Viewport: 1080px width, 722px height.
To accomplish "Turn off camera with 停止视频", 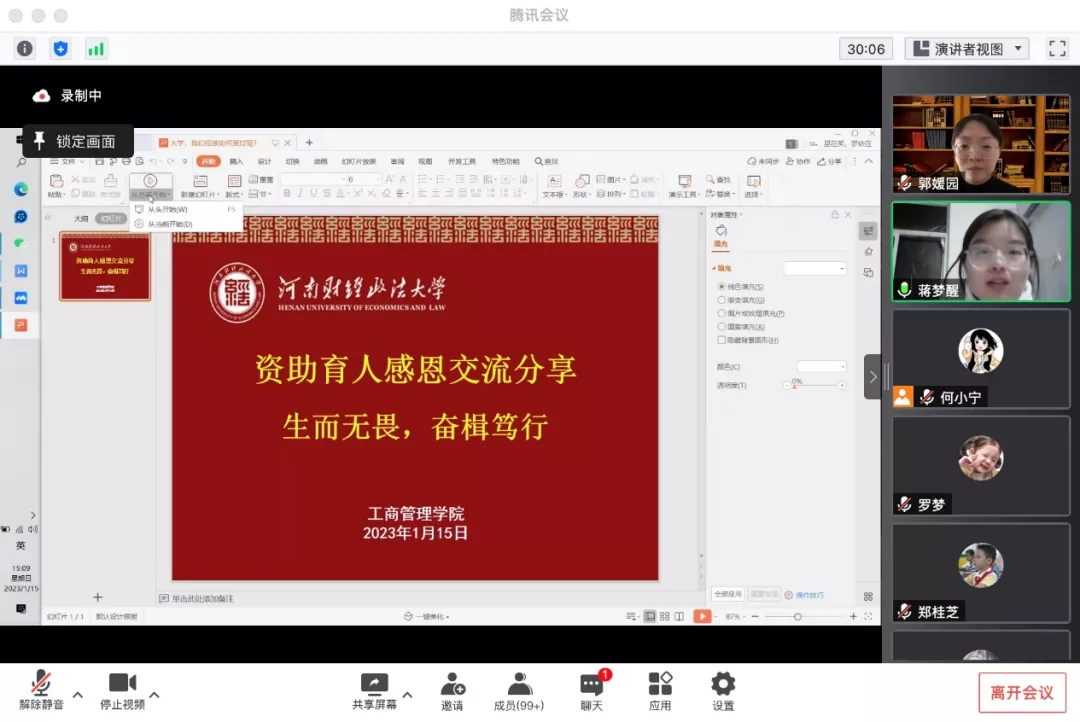I will click(122, 690).
